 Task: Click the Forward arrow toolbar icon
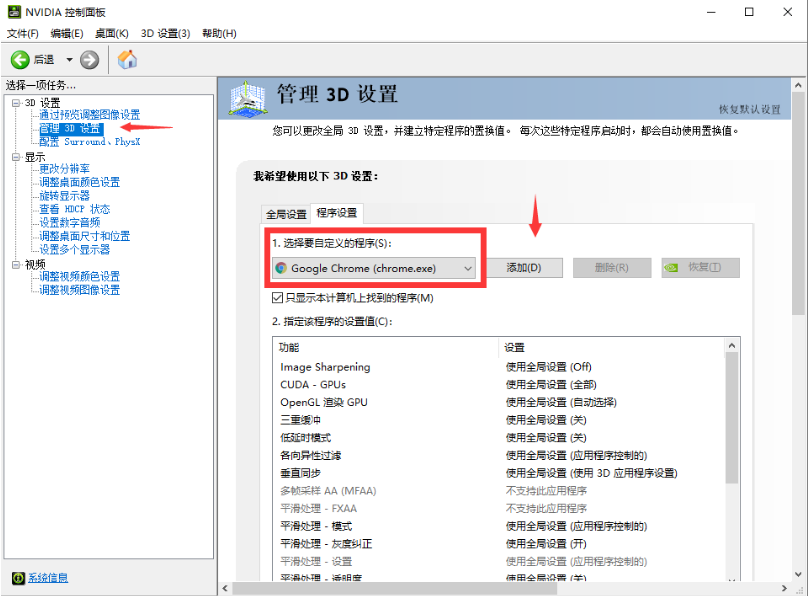point(90,60)
